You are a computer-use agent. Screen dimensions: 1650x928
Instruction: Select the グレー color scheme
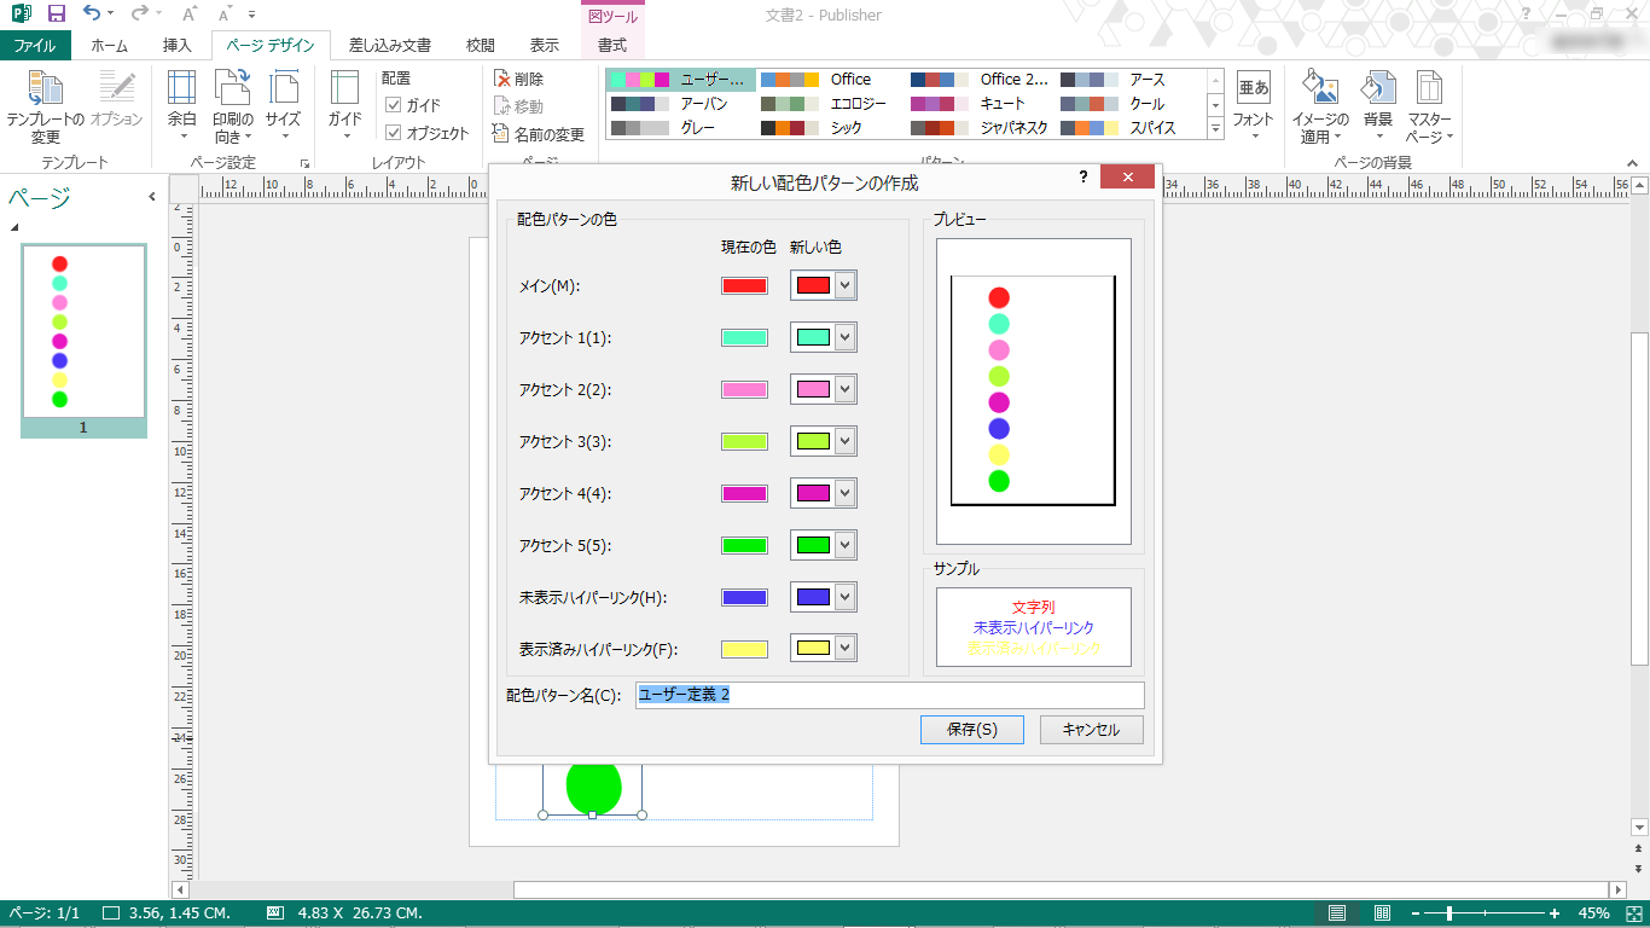(680, 128)
